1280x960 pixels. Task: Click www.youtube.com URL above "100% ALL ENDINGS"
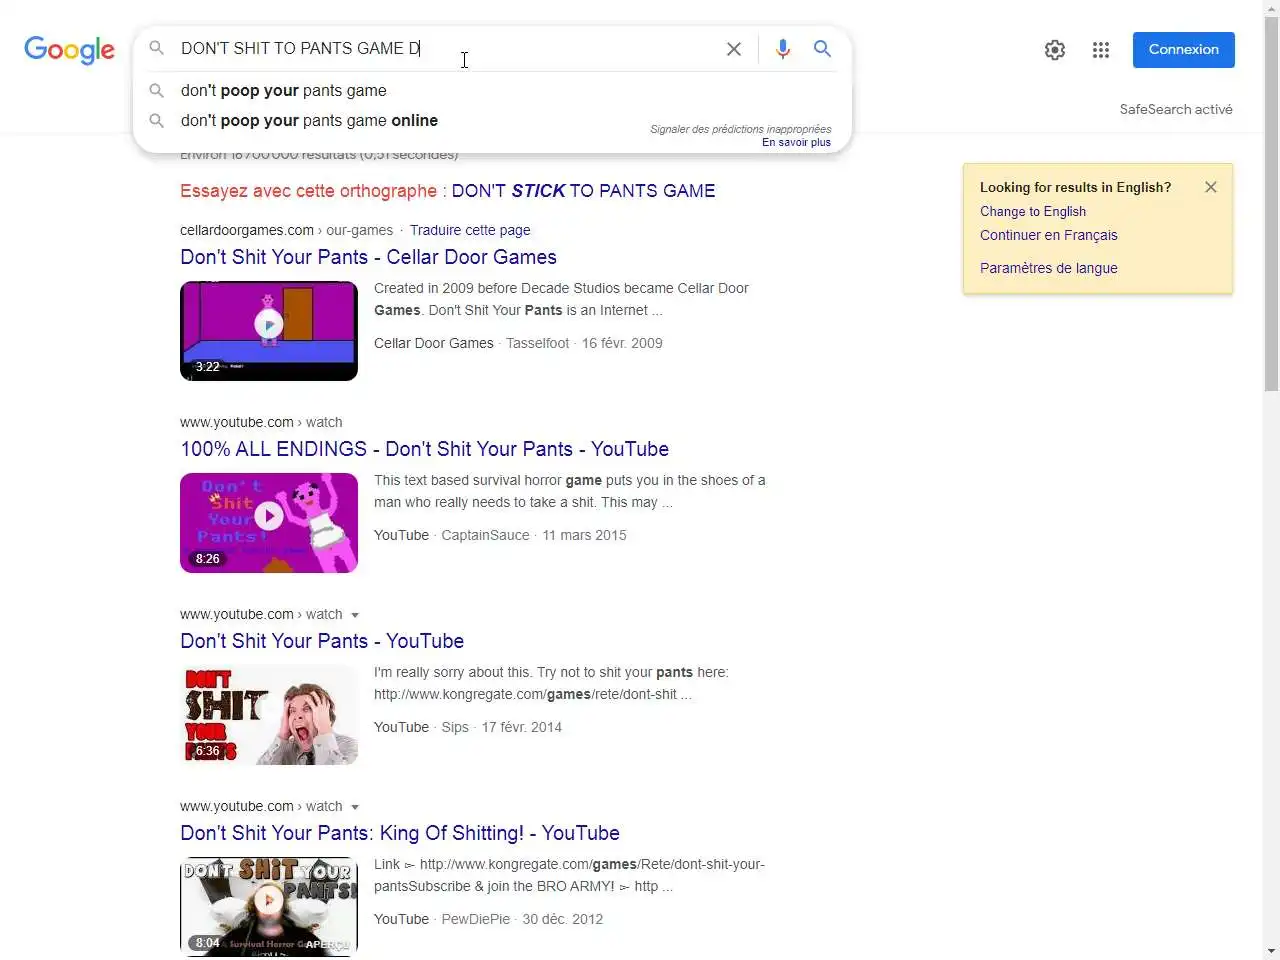click(x=261, y=422)
